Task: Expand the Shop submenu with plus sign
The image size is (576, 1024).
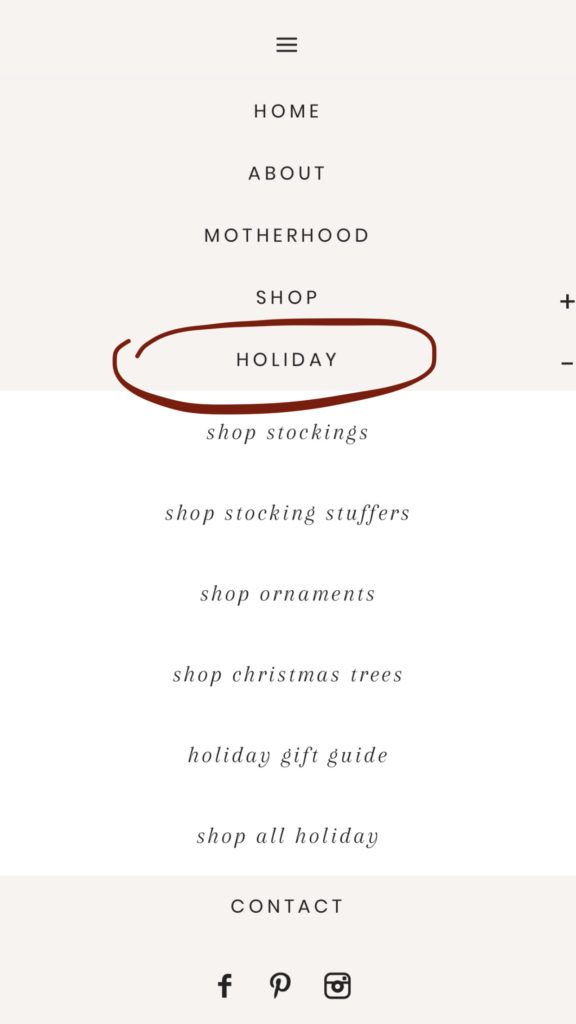Action: (x=566, y=301)
